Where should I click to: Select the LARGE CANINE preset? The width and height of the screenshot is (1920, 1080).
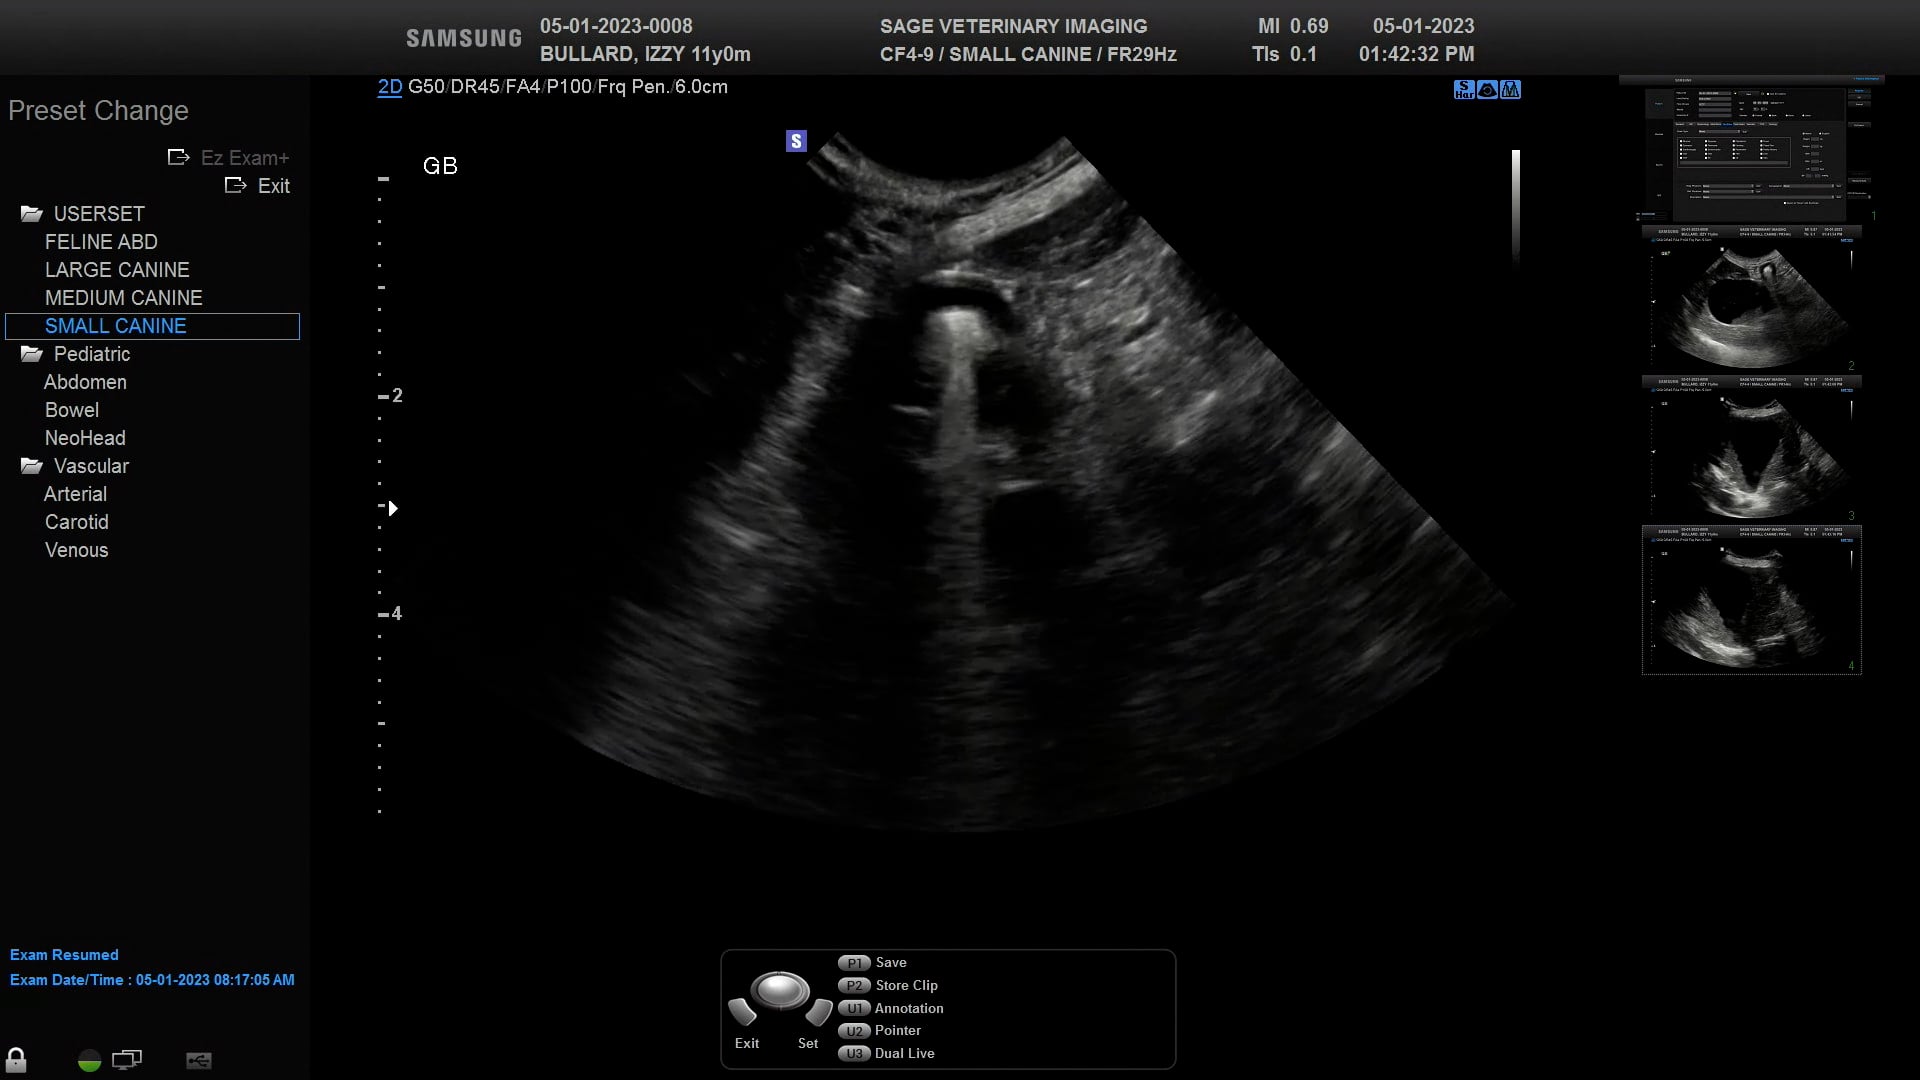click(117, 270)
